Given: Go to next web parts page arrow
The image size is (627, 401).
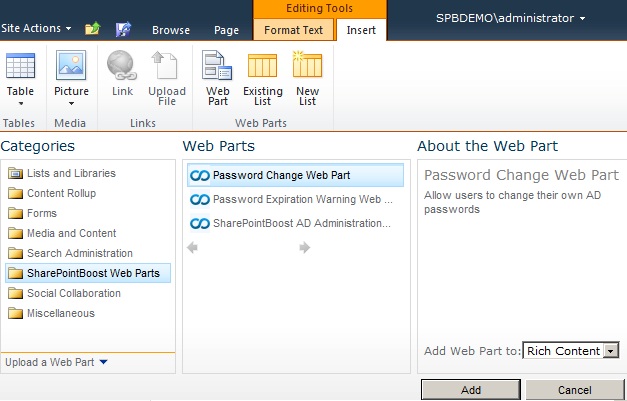Looking at the screenshot, I should coord(305,248).
